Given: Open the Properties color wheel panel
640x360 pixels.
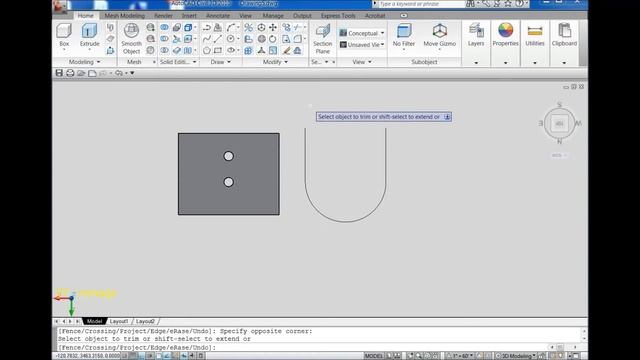Looking at the screenshot, I should [x=505, y=35].
